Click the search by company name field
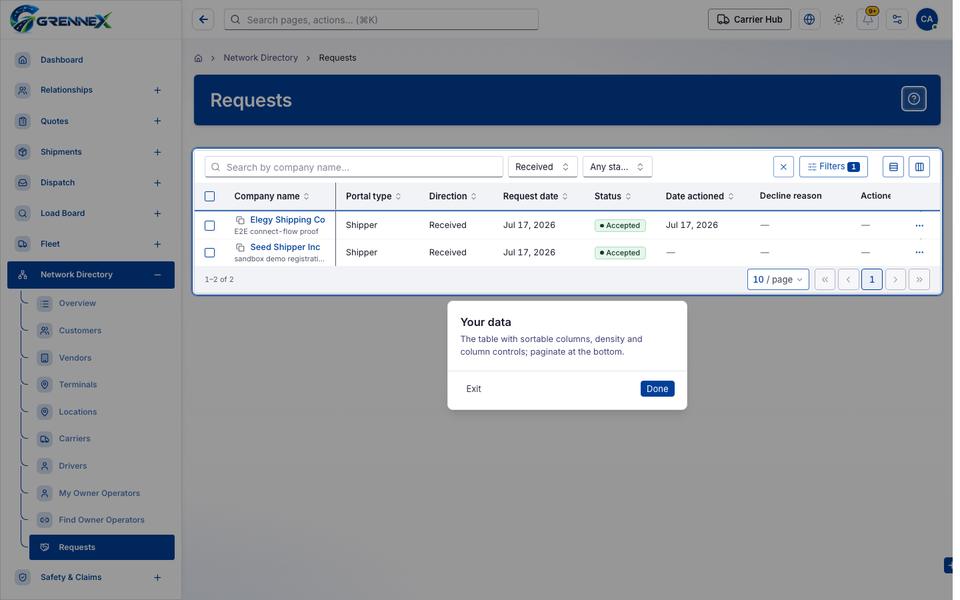 (x=354, y=167)
